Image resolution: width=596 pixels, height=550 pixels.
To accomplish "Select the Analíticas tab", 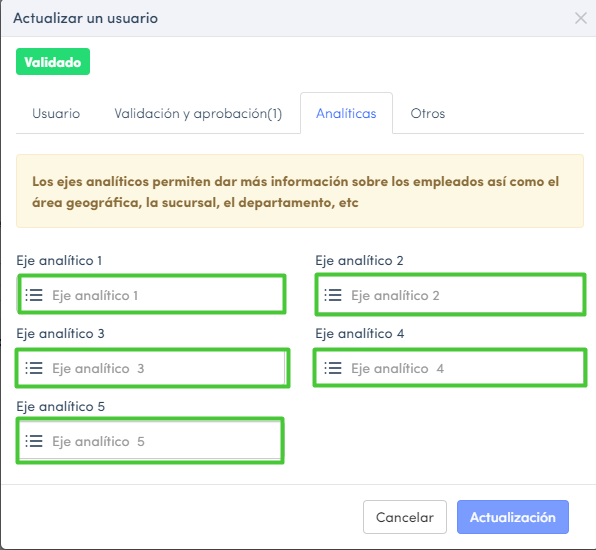I will tap(346, 113).
